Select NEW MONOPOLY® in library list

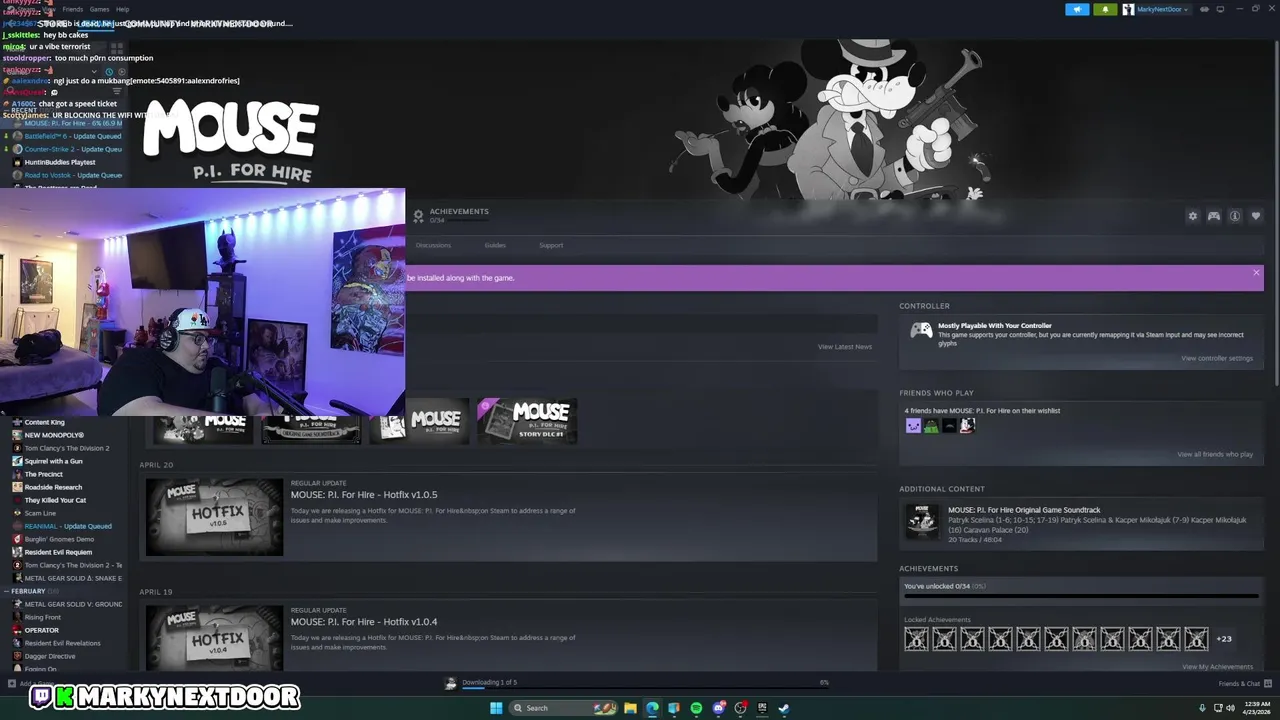54,435
